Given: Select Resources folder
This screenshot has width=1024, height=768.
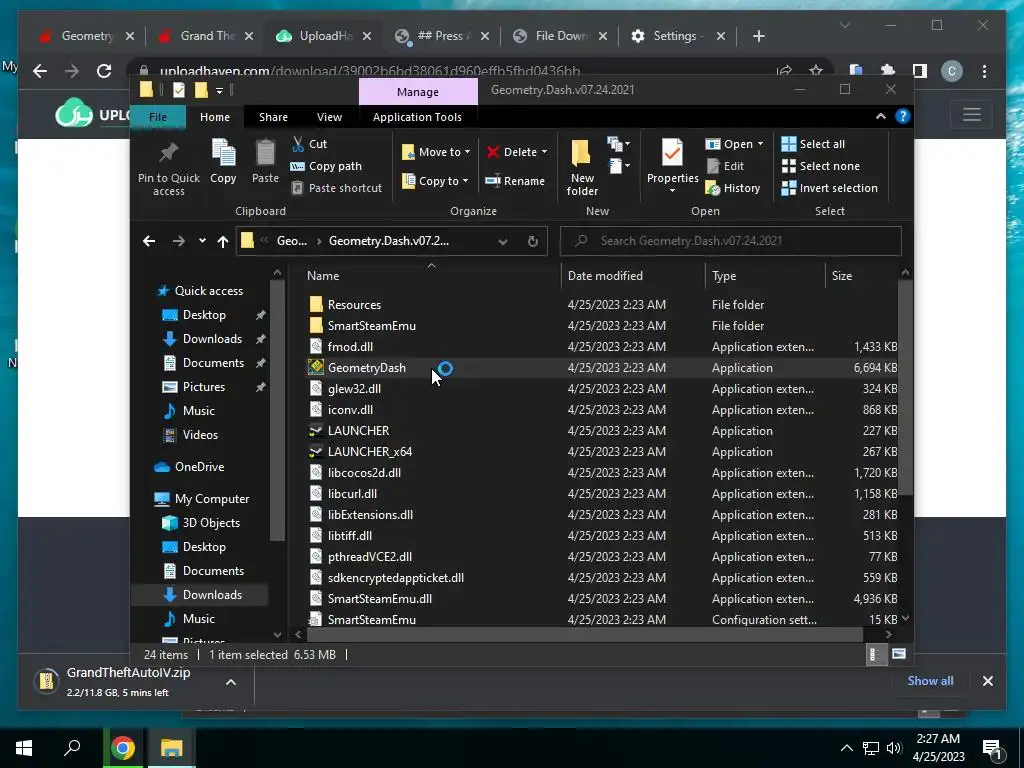Looking at the screenshot, I should 354,304.
